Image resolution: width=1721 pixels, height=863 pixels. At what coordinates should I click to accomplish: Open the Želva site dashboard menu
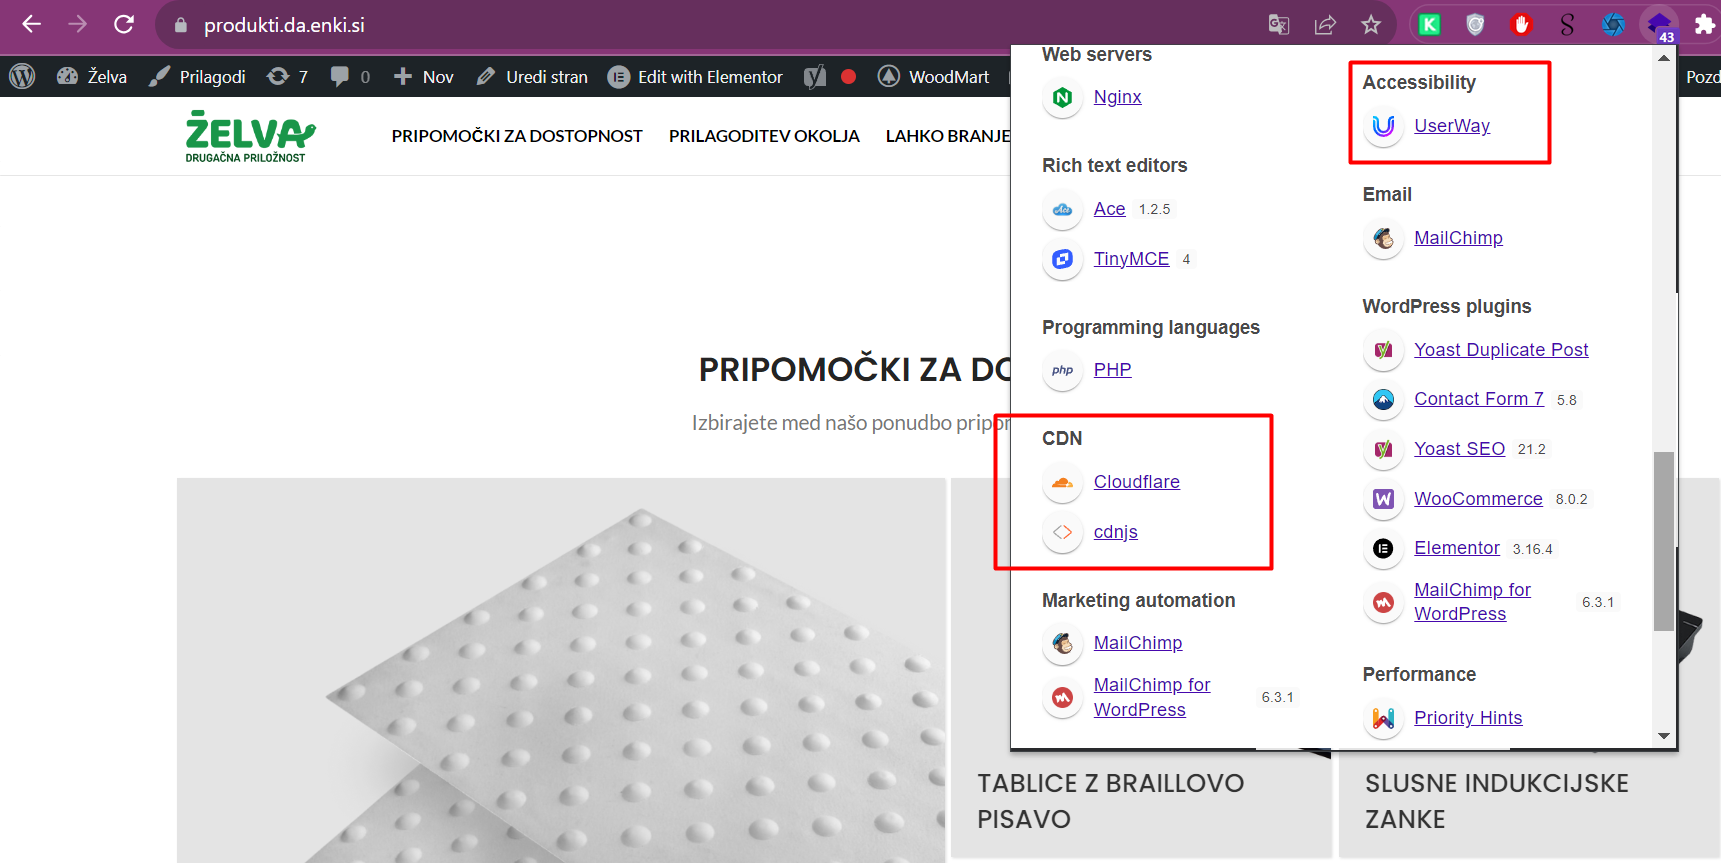(x=92, y=76)
